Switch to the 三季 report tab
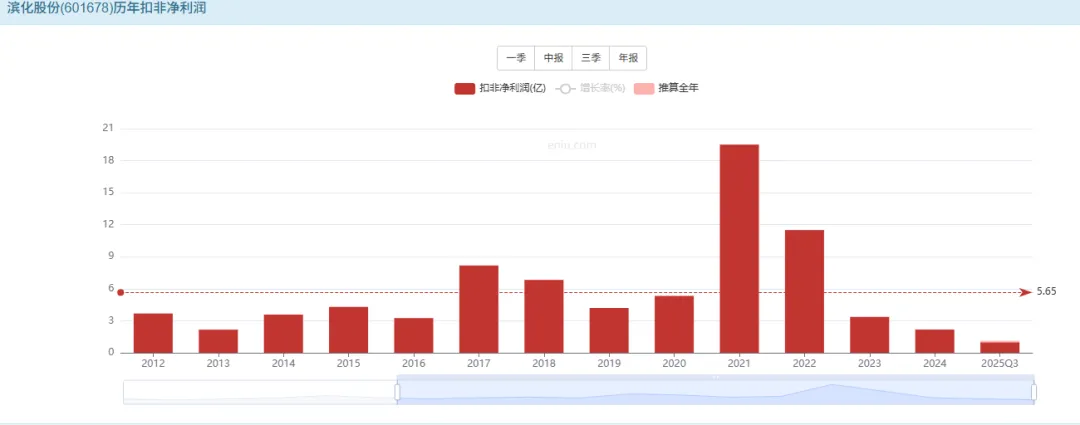 point(590,59)
